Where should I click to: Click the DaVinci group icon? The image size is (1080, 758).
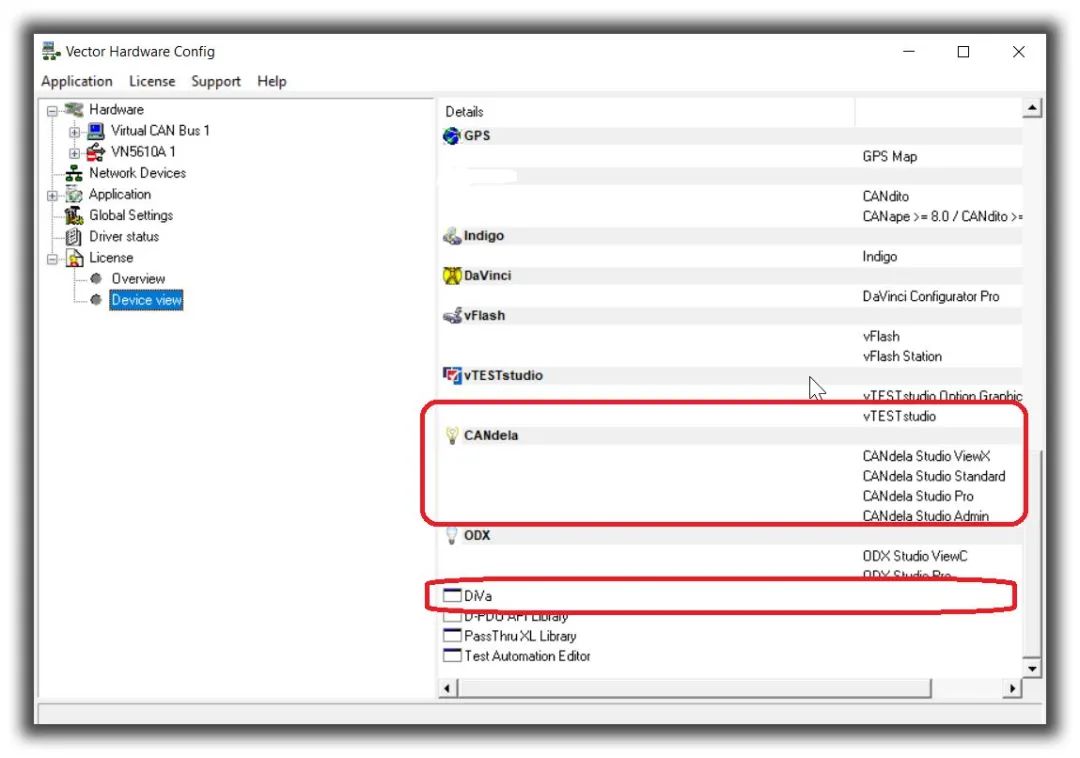pyautogui.click(x=452, y=275)
